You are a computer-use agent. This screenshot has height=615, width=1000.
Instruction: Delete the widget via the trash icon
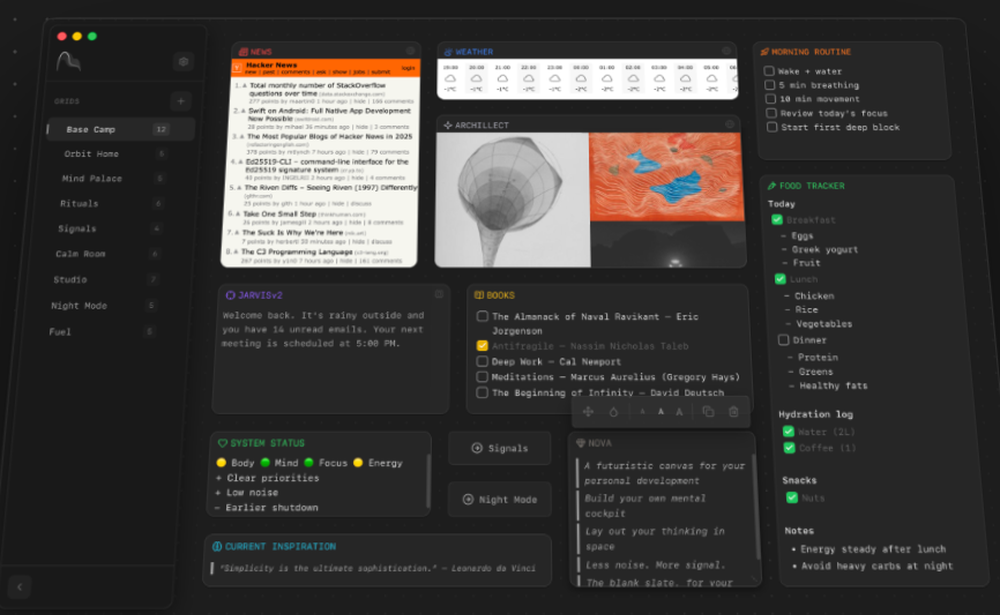734,412
